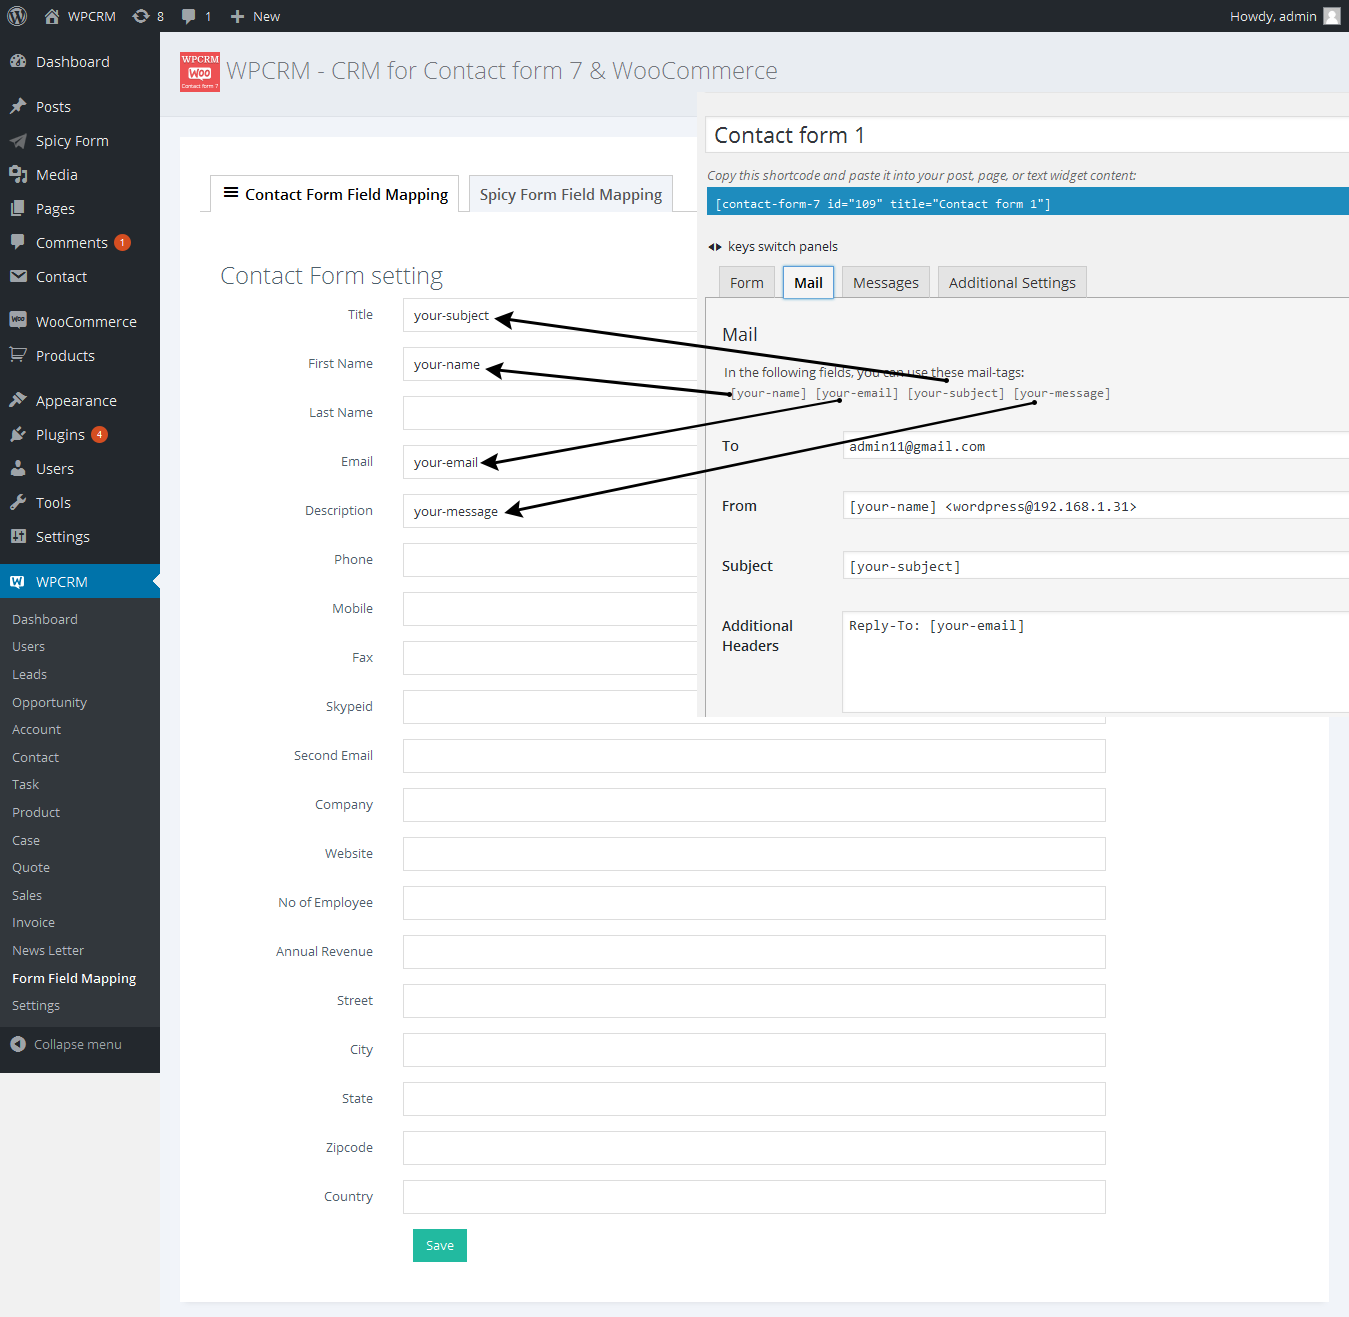The height and width of the screenshot is (1317, 1349).
Task: Click the plus New icon in admin bar
Action: tap(237, 16)
